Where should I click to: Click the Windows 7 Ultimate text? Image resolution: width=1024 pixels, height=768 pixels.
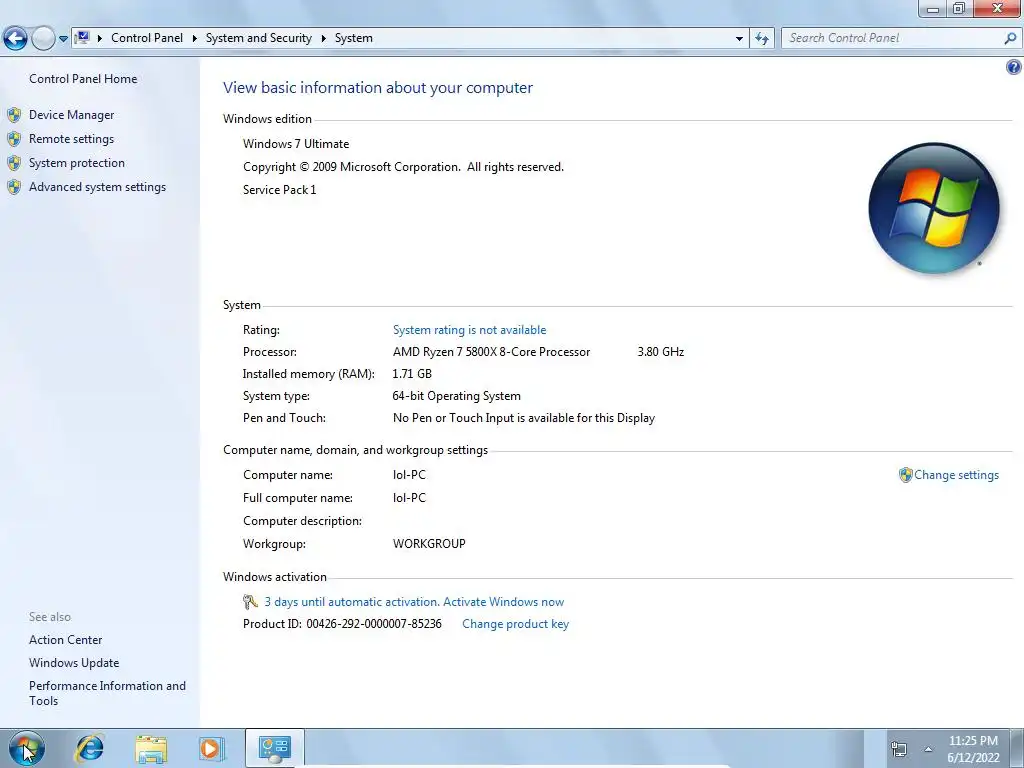click(296, 144)
